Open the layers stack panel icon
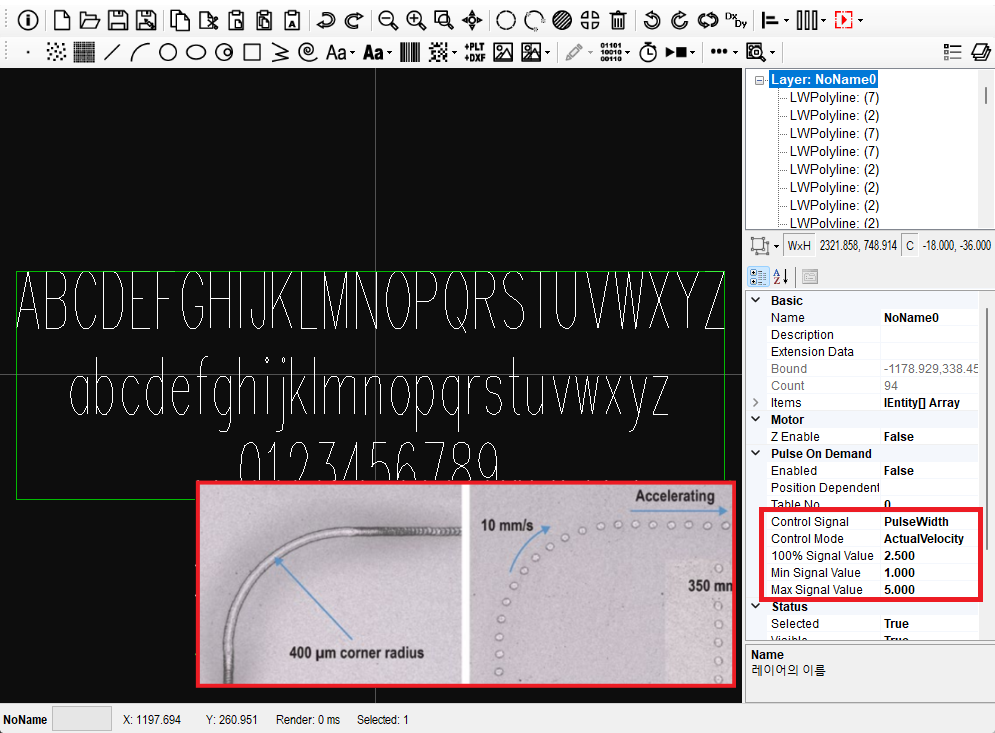 [980, 52]
